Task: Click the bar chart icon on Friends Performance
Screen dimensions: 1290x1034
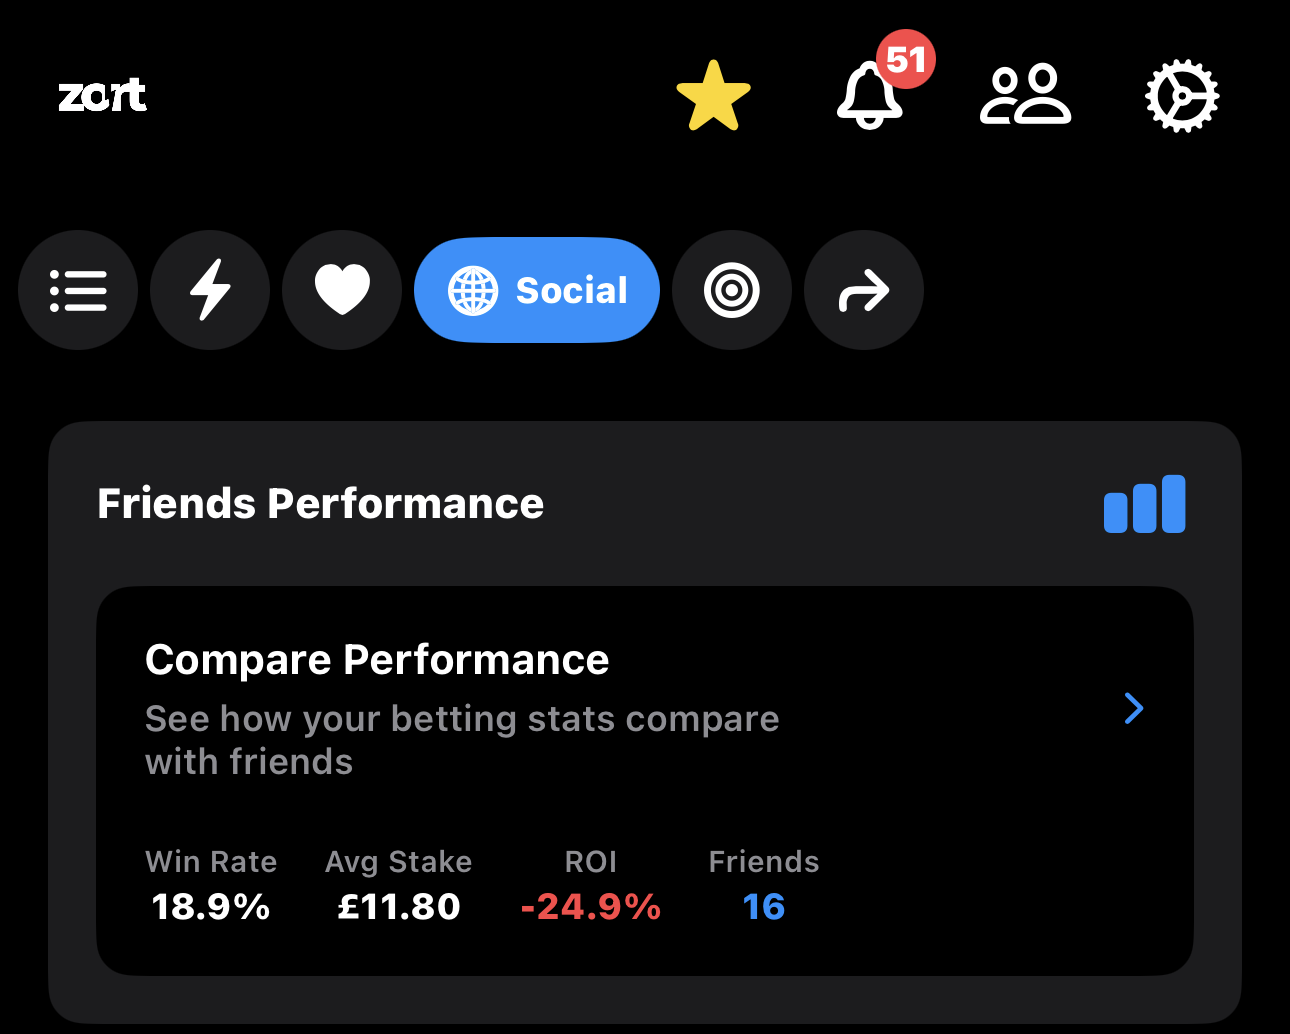Action: 1144,504
